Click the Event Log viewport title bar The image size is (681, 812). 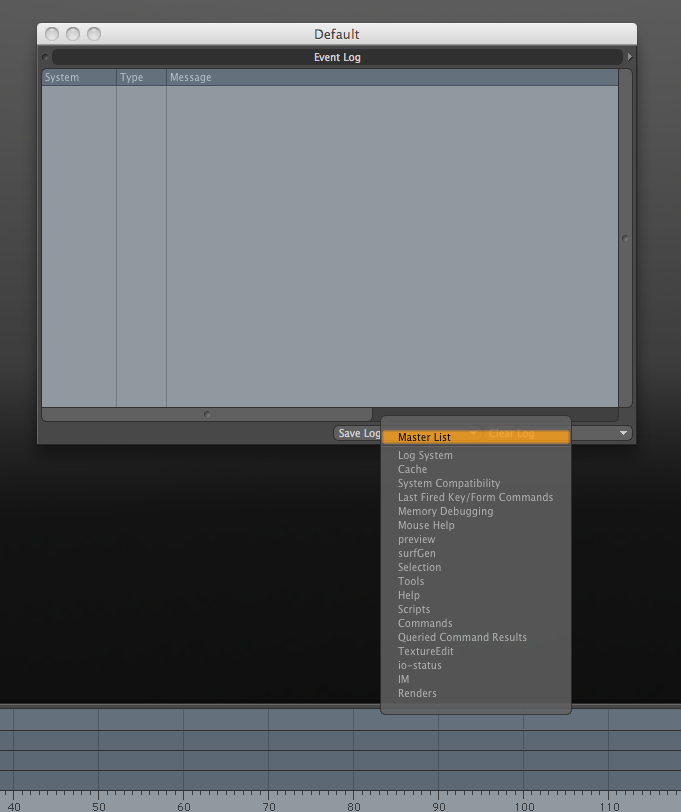tap(337, 57)
